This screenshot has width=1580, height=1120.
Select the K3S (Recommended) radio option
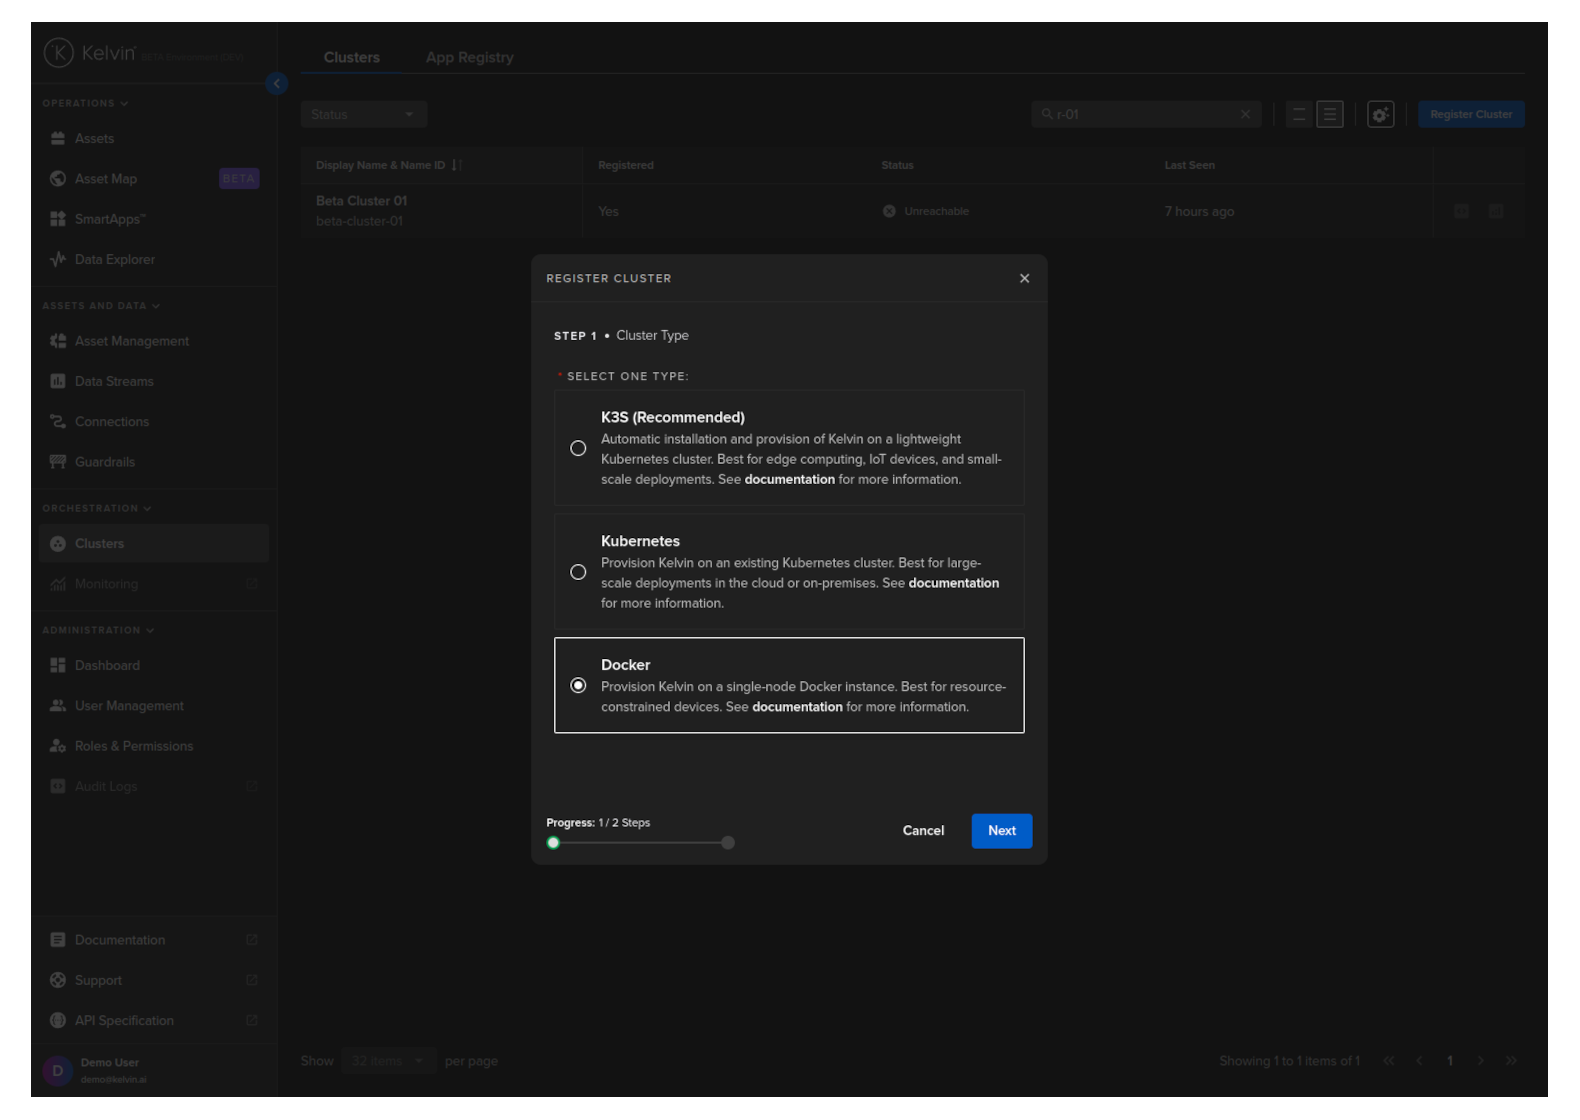[578, 449]
